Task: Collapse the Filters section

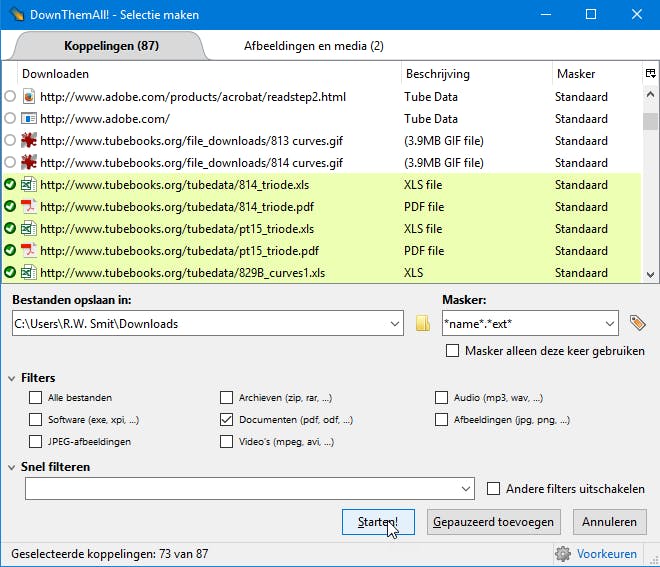Action: [x=12, y=378]
